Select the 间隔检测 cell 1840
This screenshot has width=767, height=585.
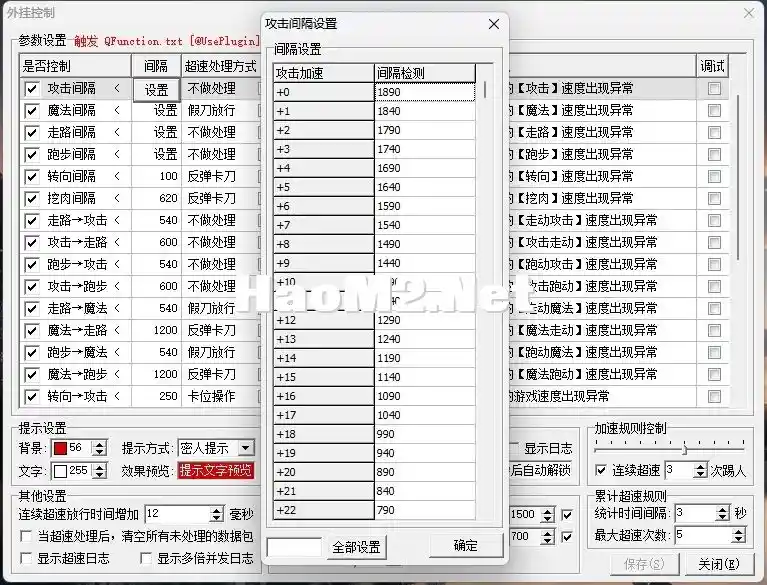coord(425,111)
